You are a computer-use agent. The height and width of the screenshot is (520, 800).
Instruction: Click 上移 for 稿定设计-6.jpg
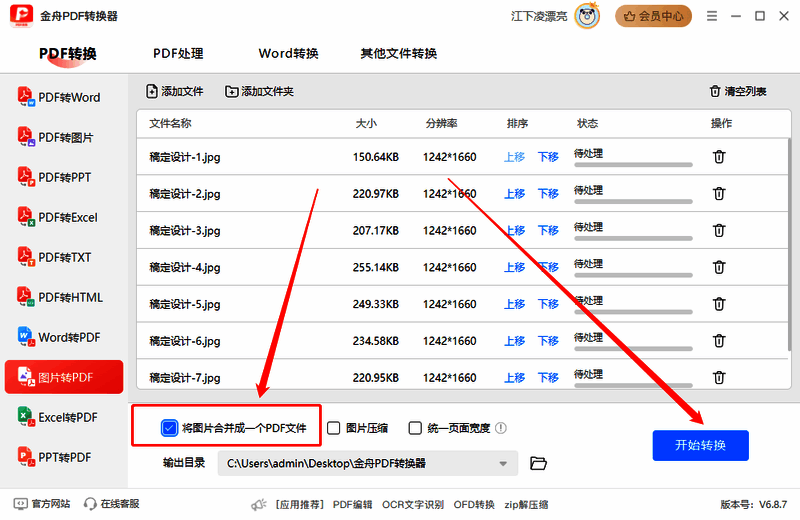tap(514, 340)
